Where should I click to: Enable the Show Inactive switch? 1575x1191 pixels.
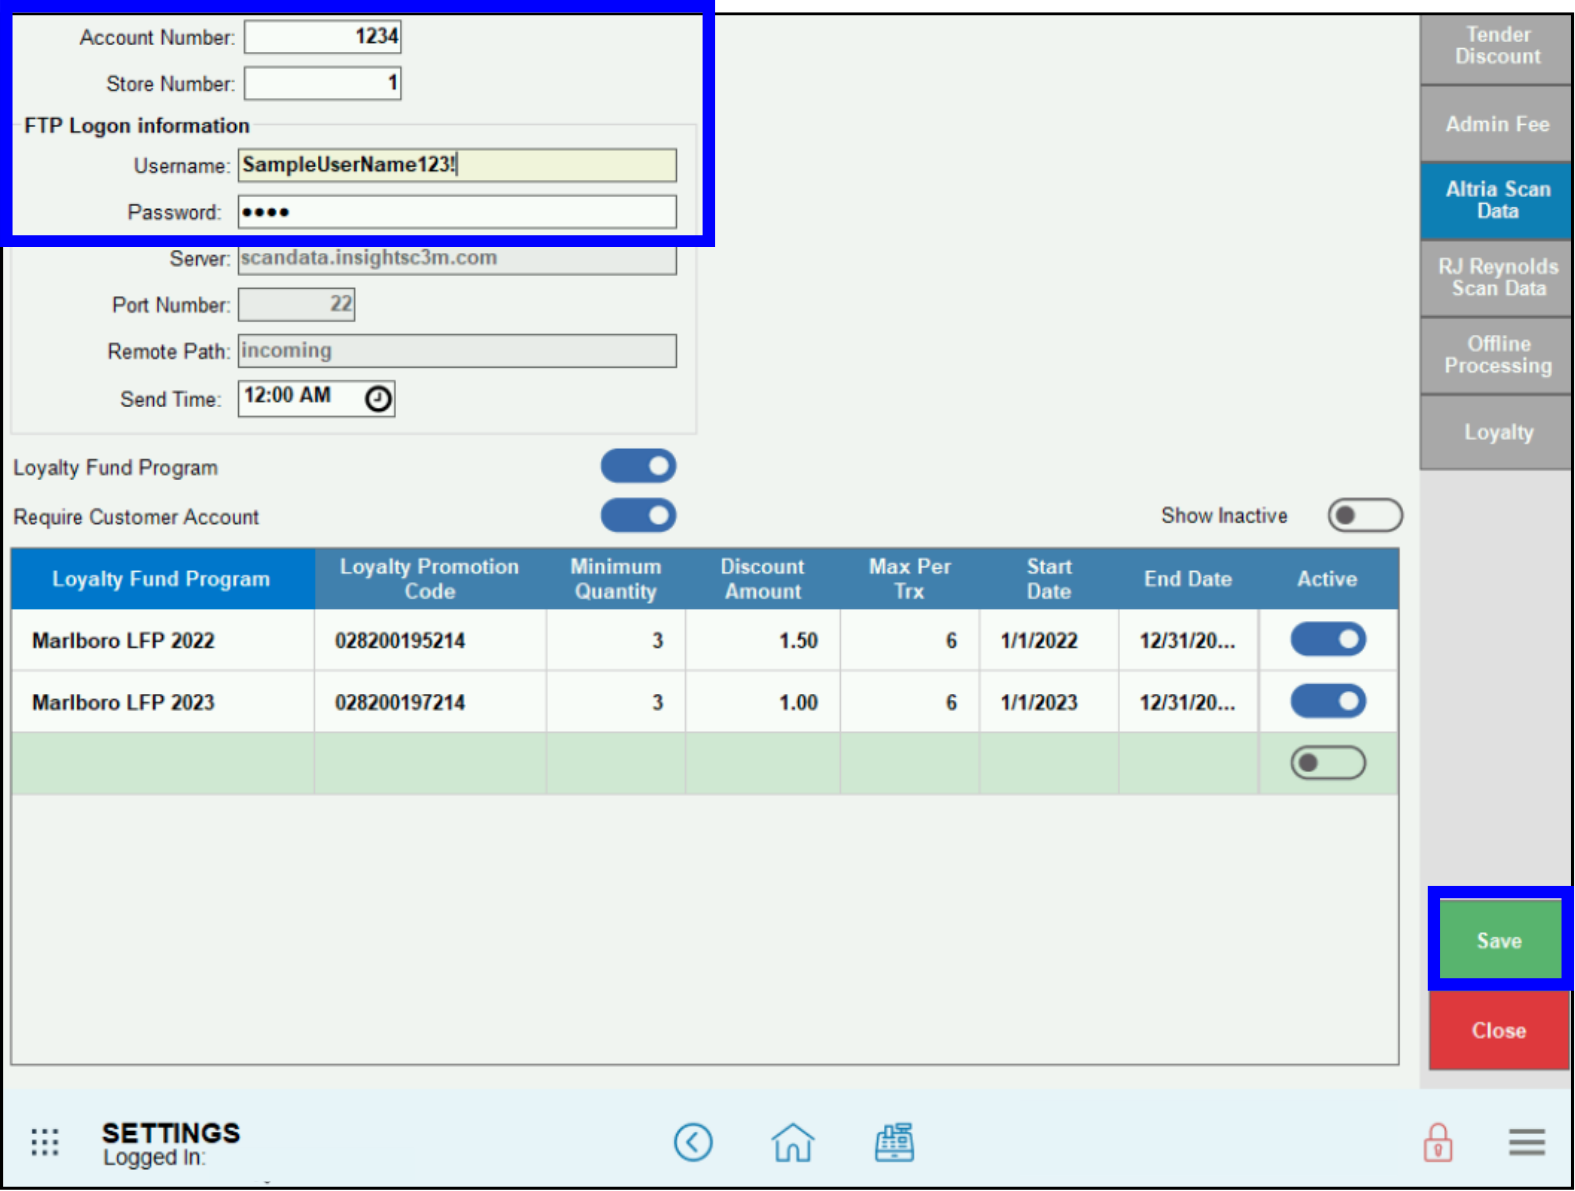pos(1365,516)
